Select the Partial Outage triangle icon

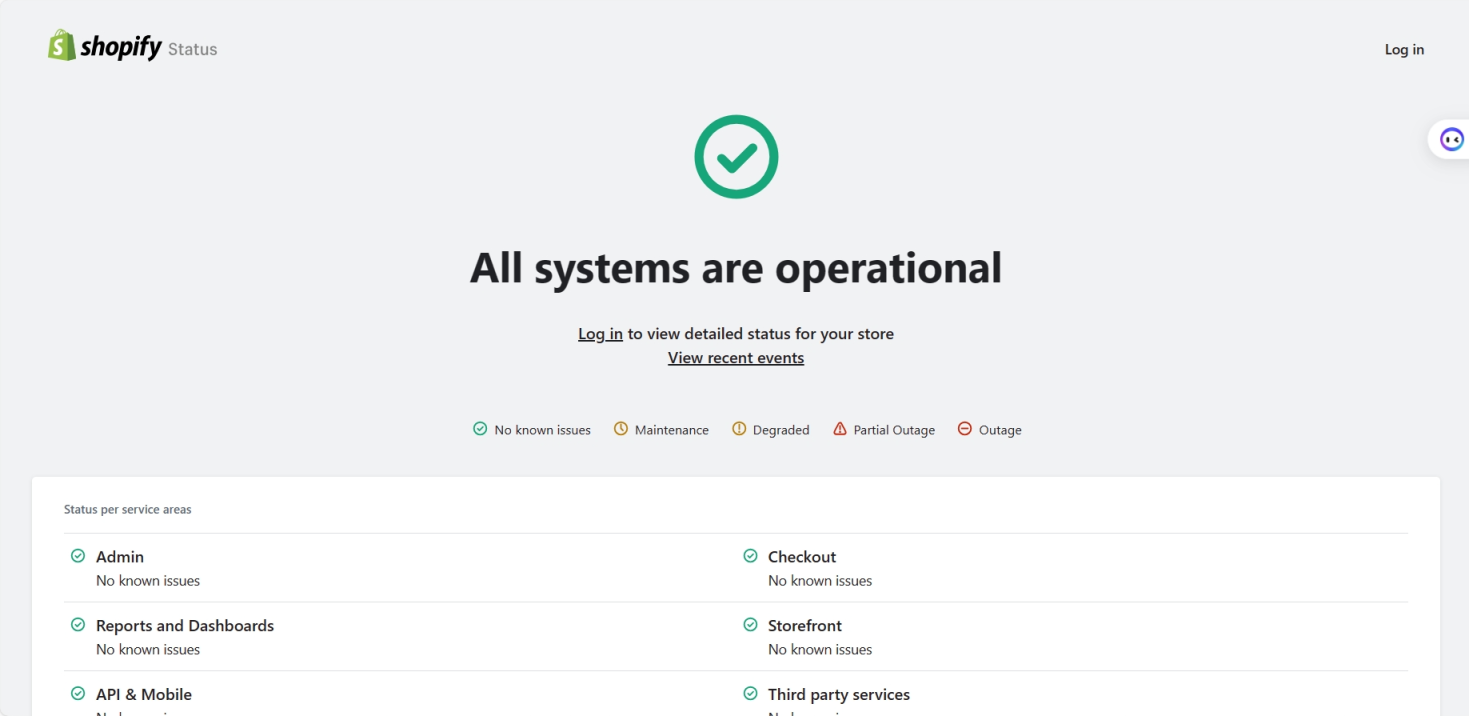pos(839,429)
